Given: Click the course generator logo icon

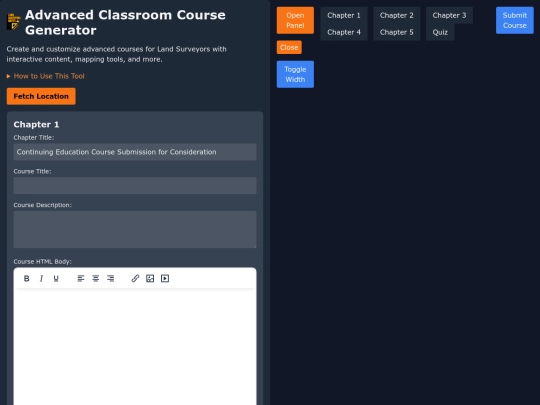Looking at the screenshot, I should pyautogui.click(x=14, y=22).
